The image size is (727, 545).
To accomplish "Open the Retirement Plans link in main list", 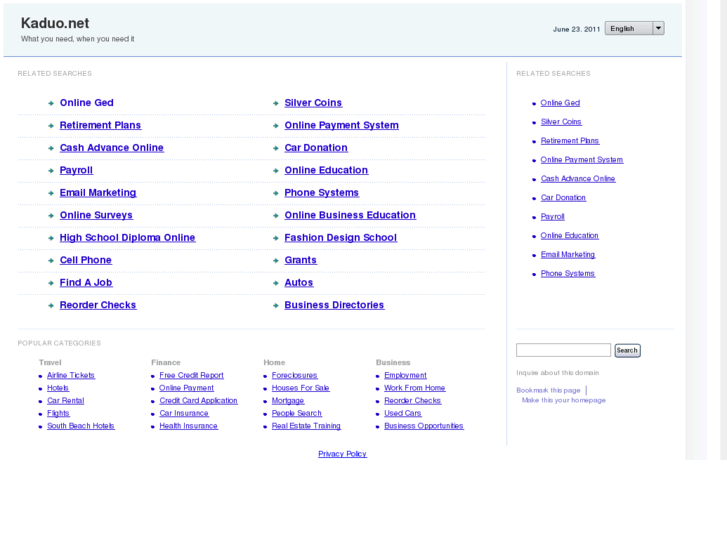I will click(100, 125).
